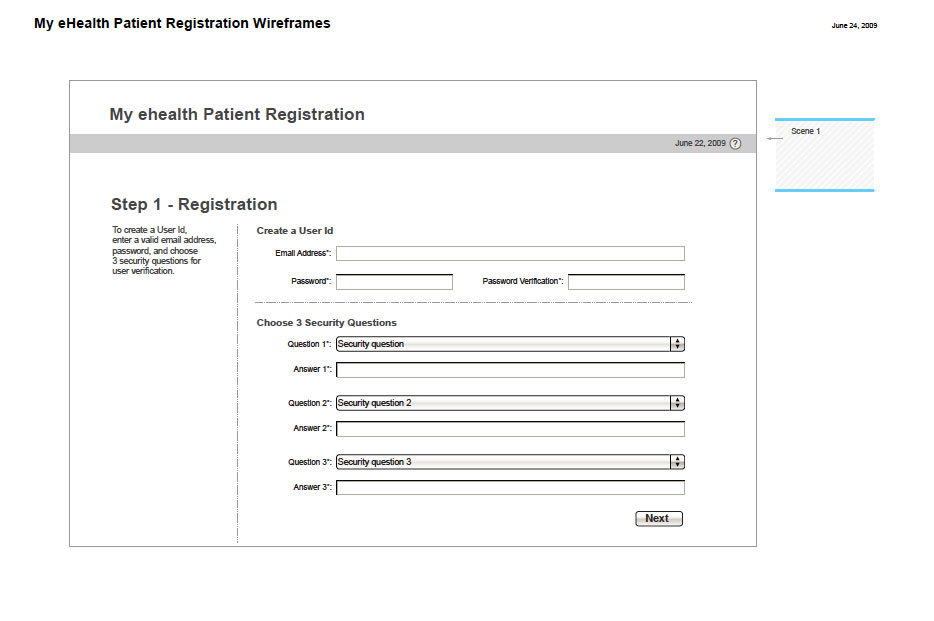Click the Answer 1 text box
Viewport: 934px width, 621px height.
[x=510, y=370]
